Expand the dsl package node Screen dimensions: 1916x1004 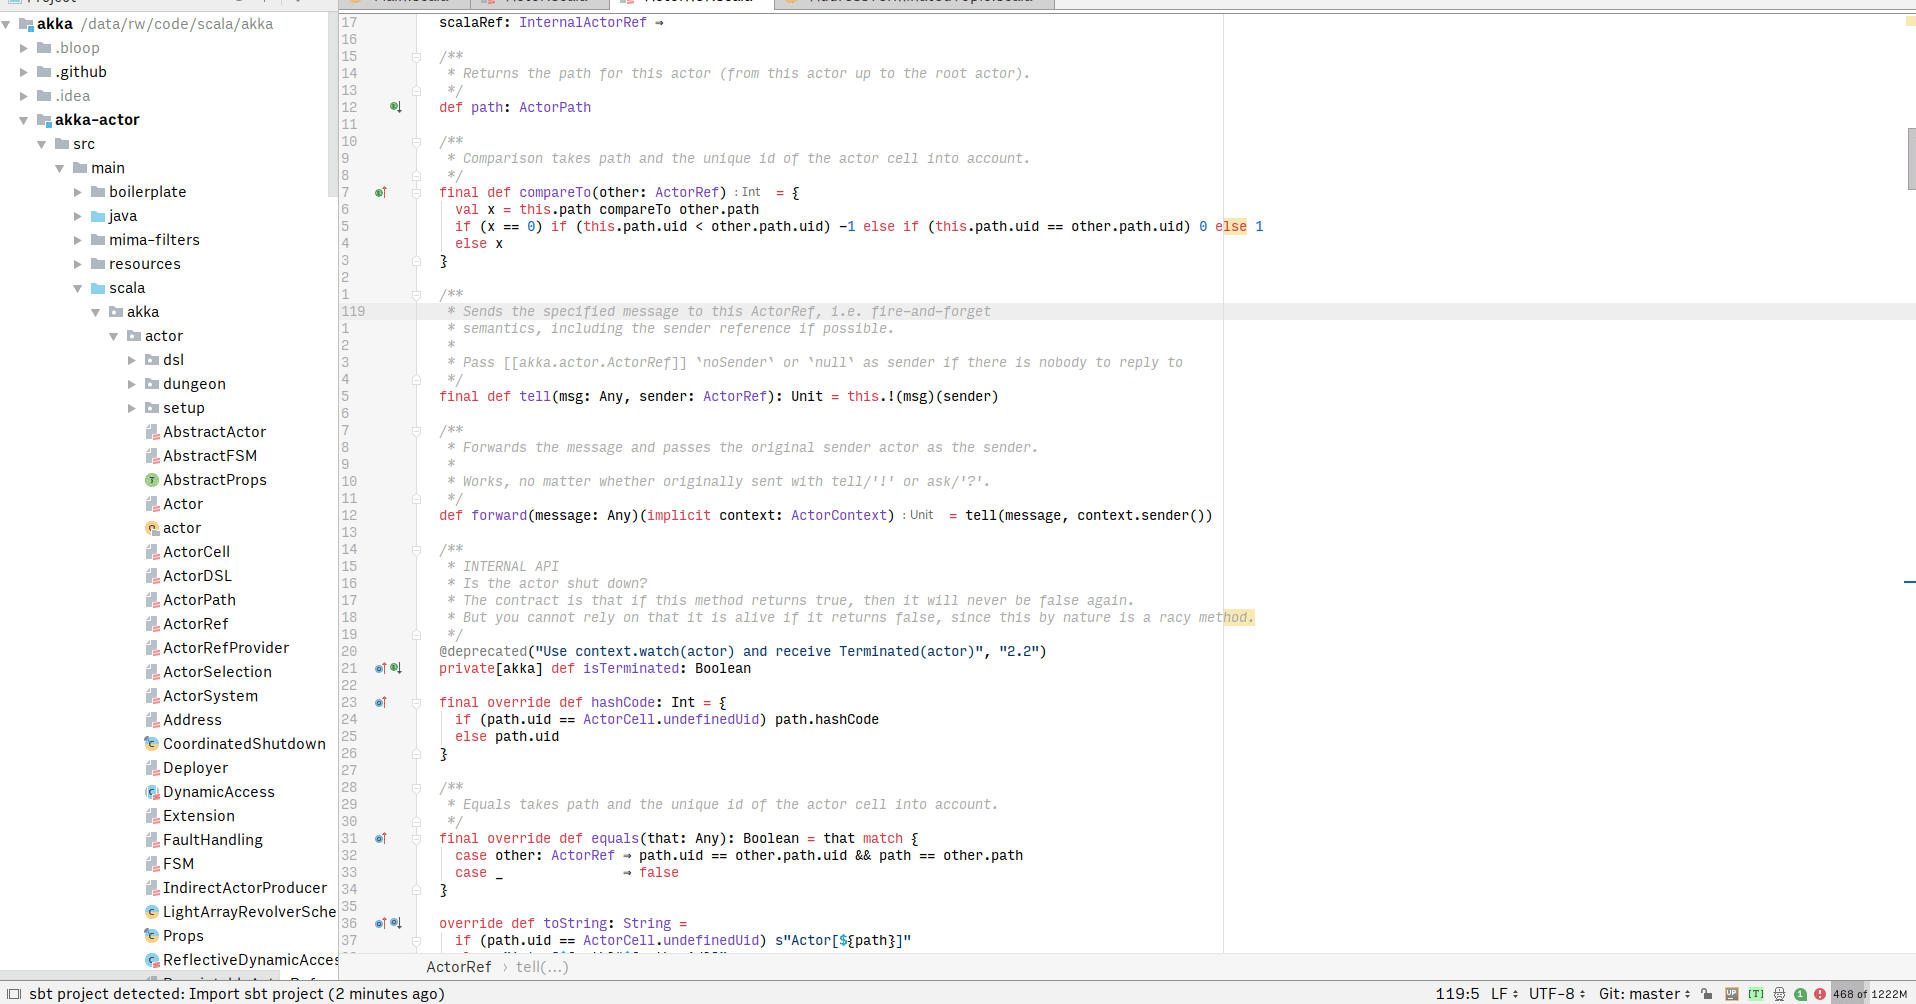pyautogui.click(x=130, y=360)
